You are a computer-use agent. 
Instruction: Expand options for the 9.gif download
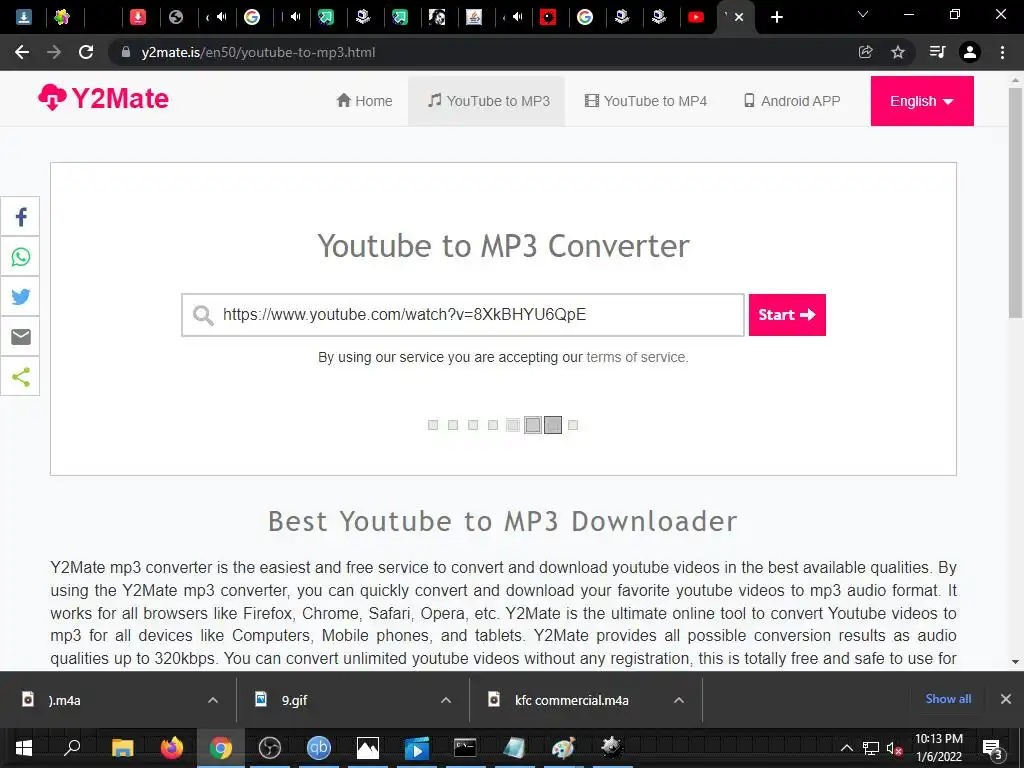click(446, 700)
